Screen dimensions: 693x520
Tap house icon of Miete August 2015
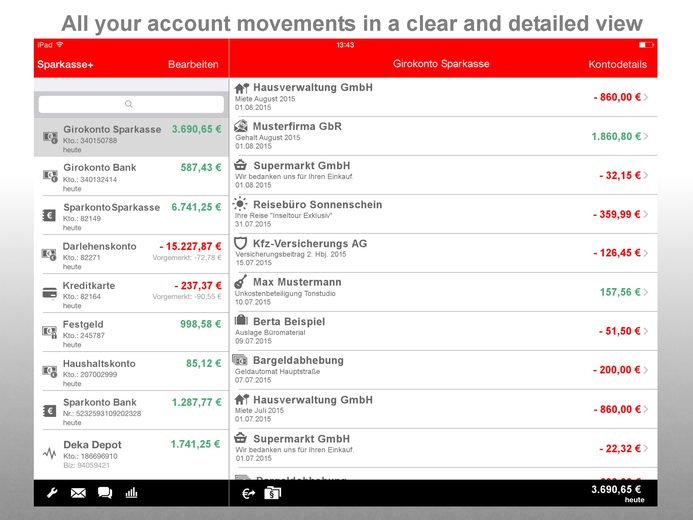(242, 88)
